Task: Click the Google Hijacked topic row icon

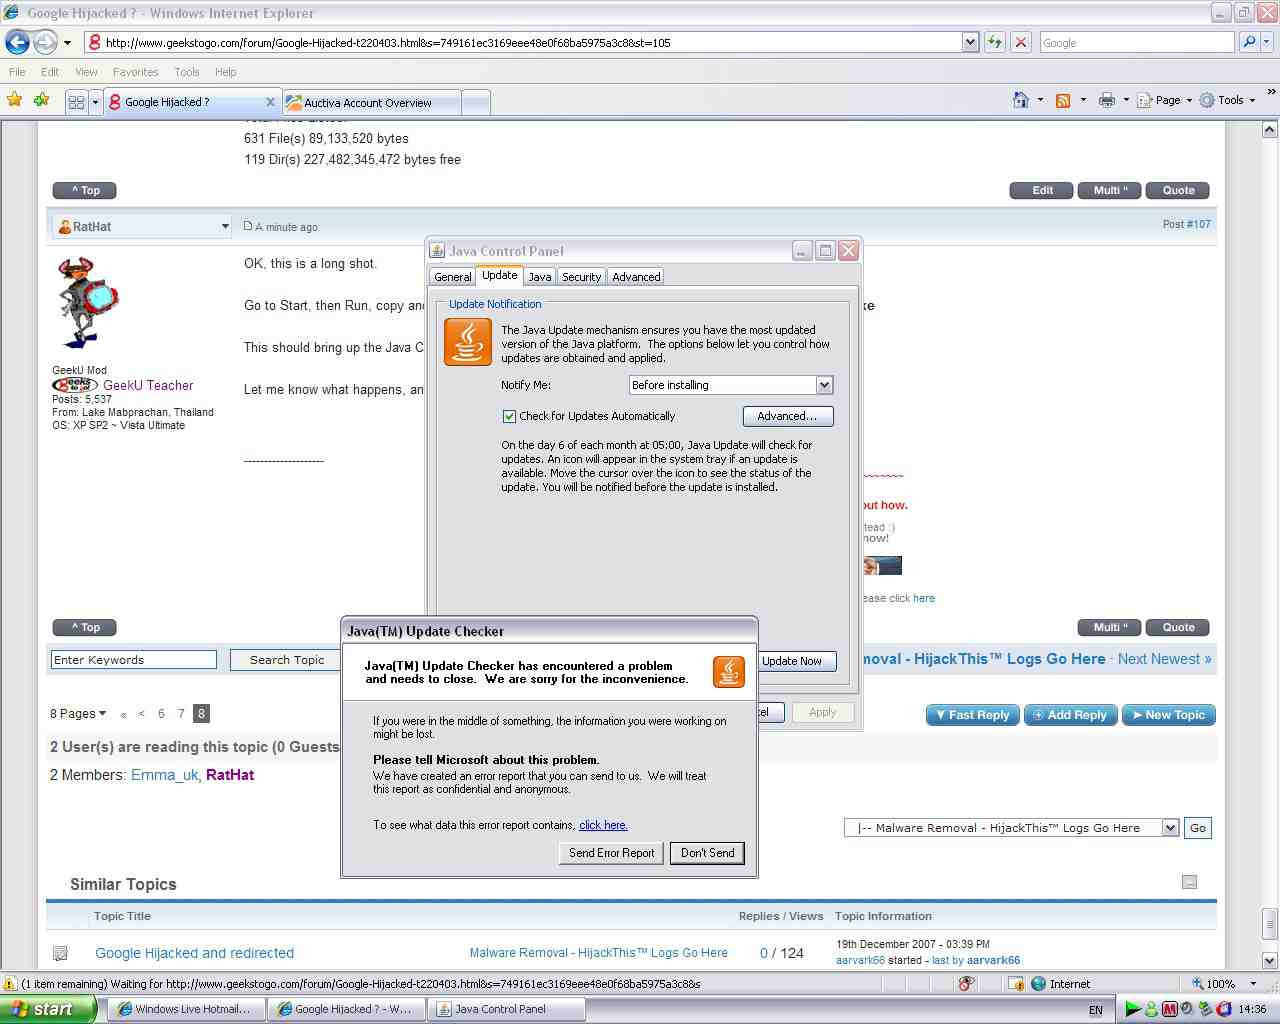Action: pos(60,953)
